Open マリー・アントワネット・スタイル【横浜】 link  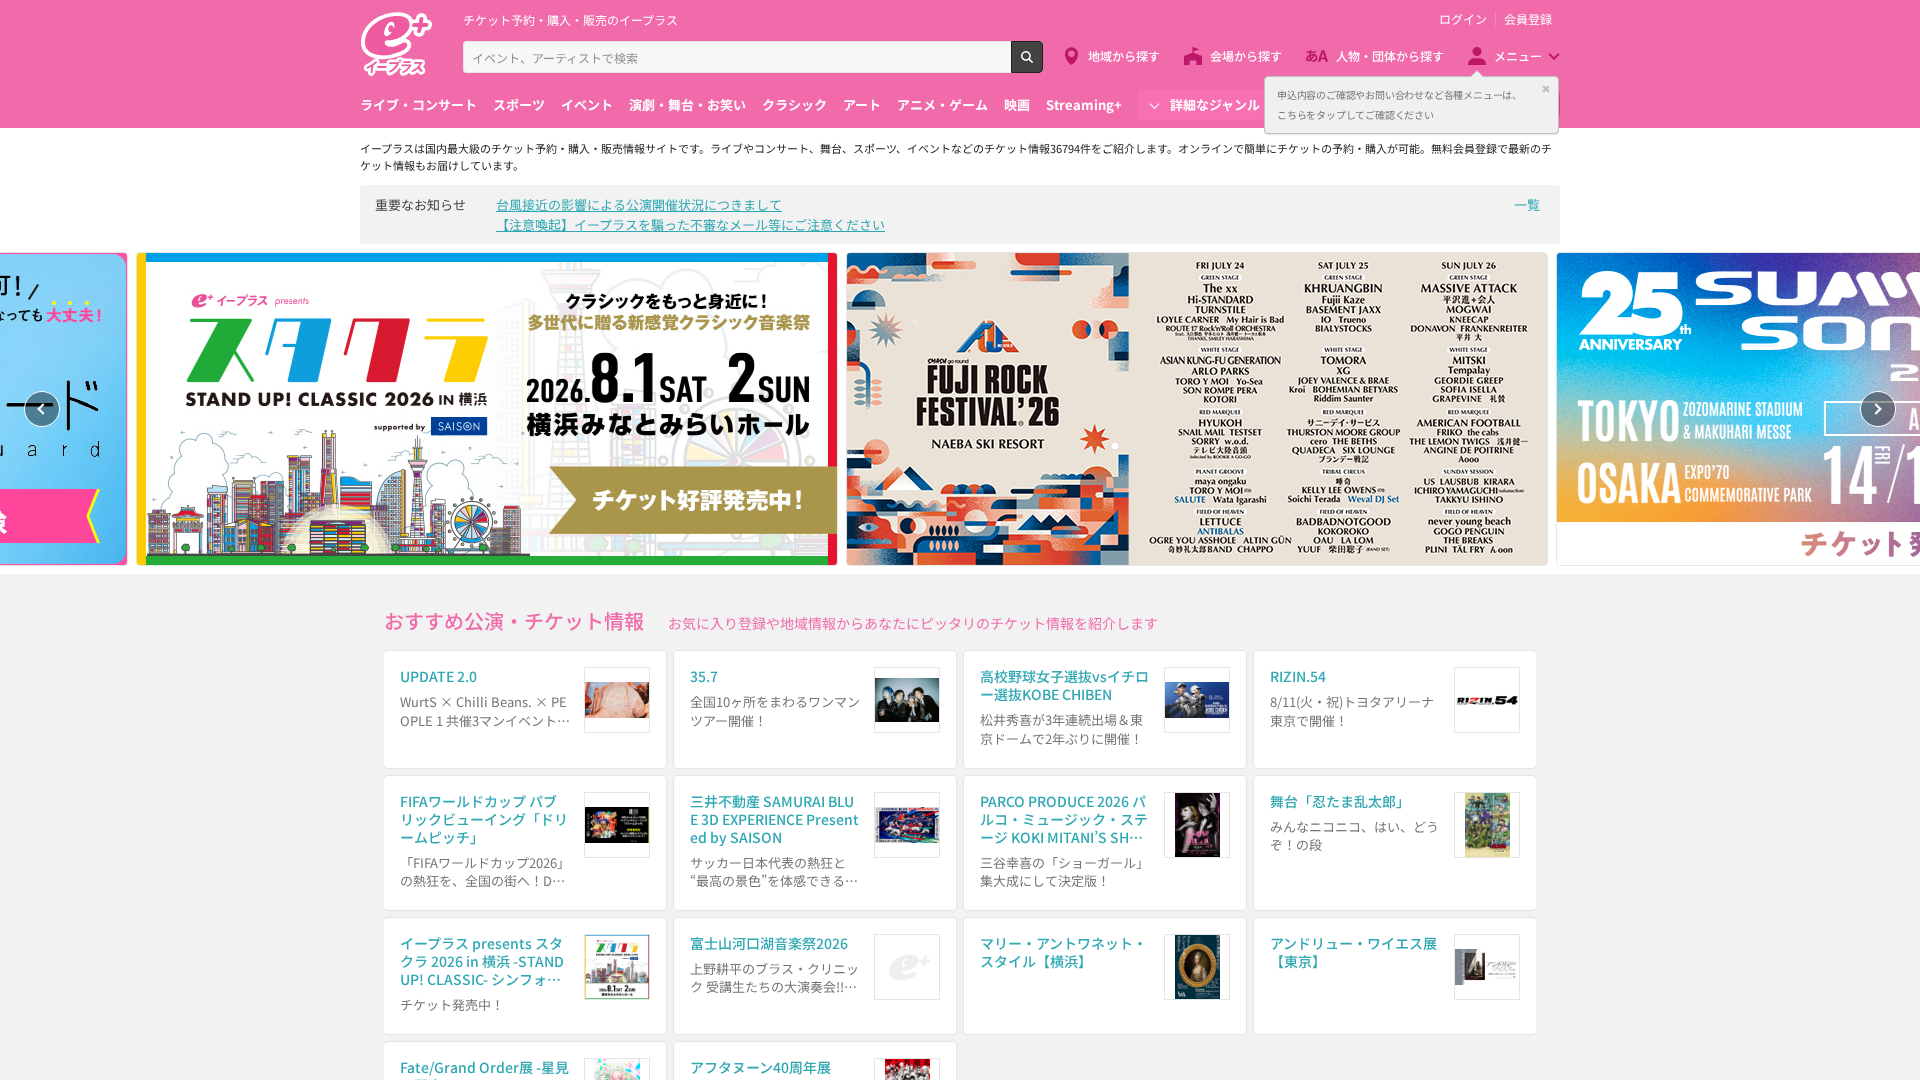coord(1062,953)
